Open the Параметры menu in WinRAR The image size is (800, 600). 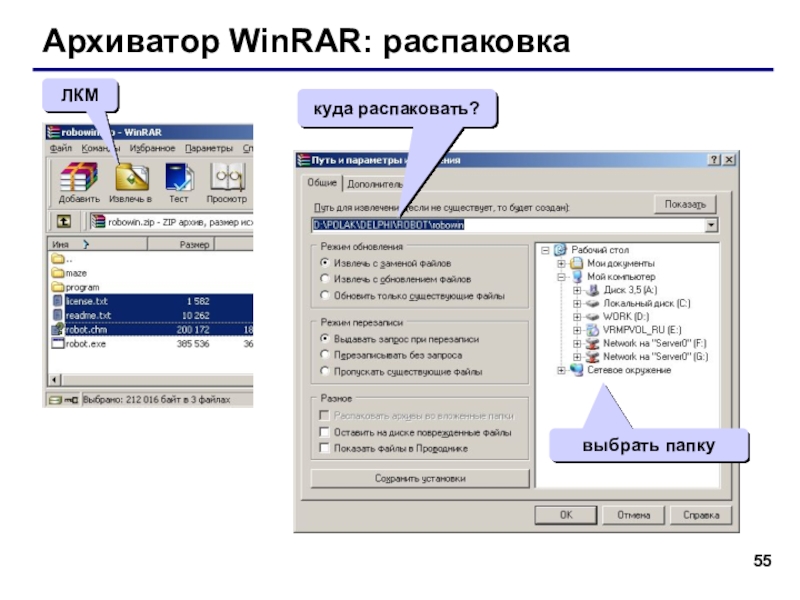tap(209, 148)
